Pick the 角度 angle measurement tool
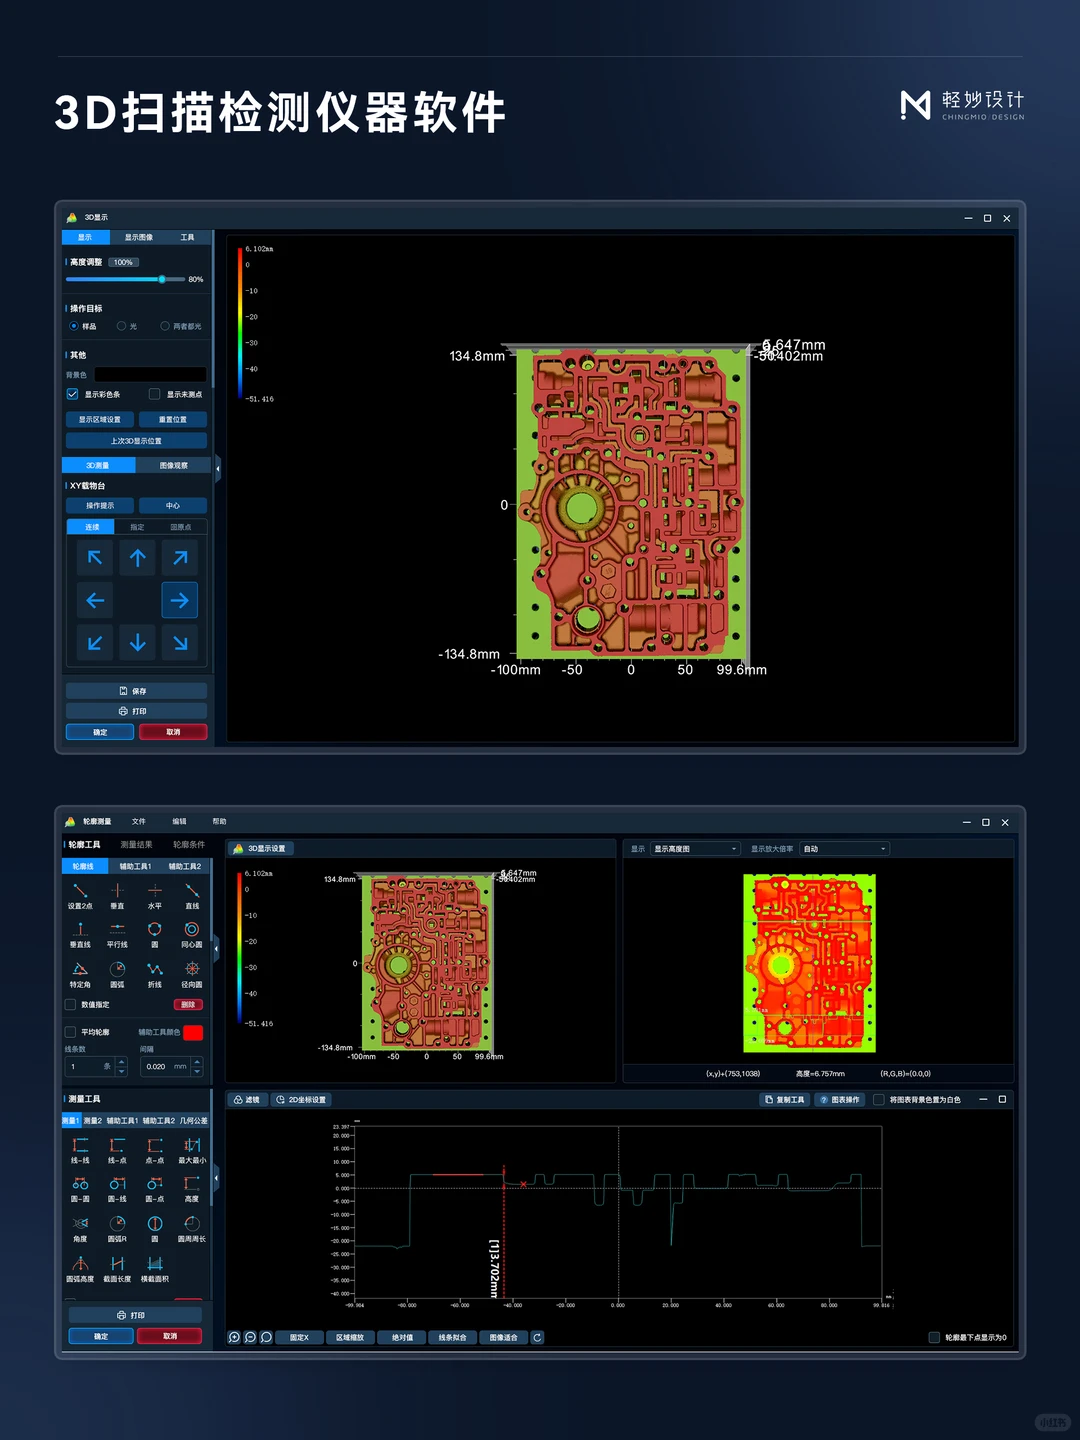 click(80, 1229)
